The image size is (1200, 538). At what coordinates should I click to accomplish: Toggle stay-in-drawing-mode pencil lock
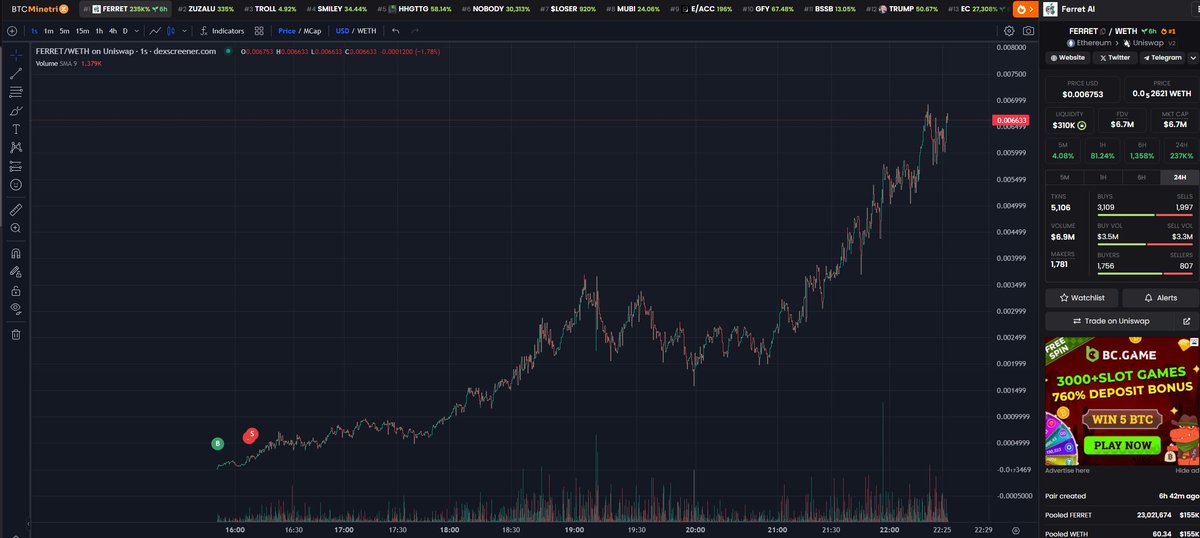click(x=16, y=271)
